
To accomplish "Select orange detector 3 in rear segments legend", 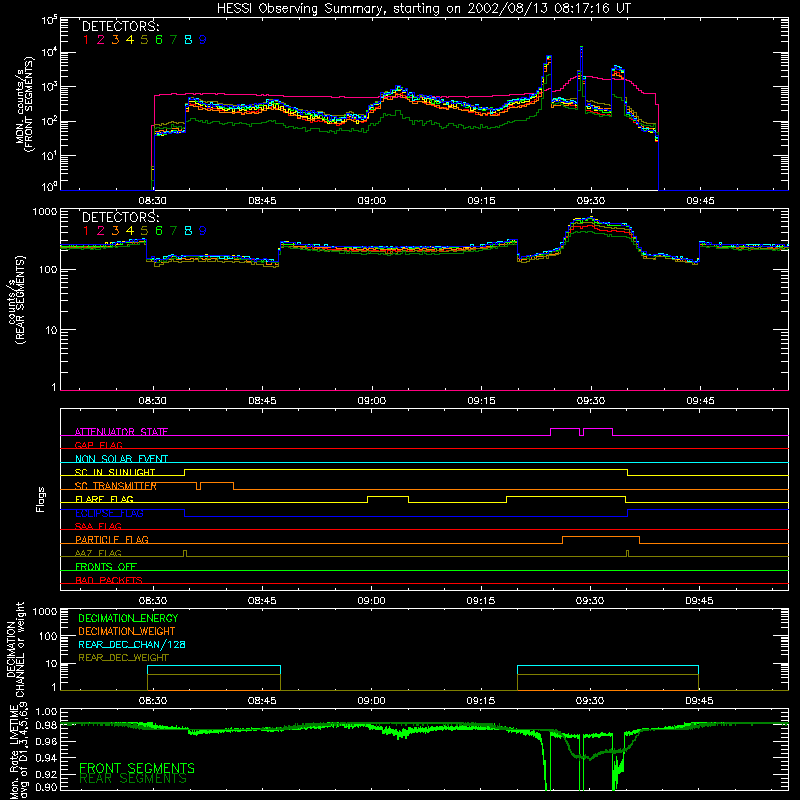I will pos(115,231).
